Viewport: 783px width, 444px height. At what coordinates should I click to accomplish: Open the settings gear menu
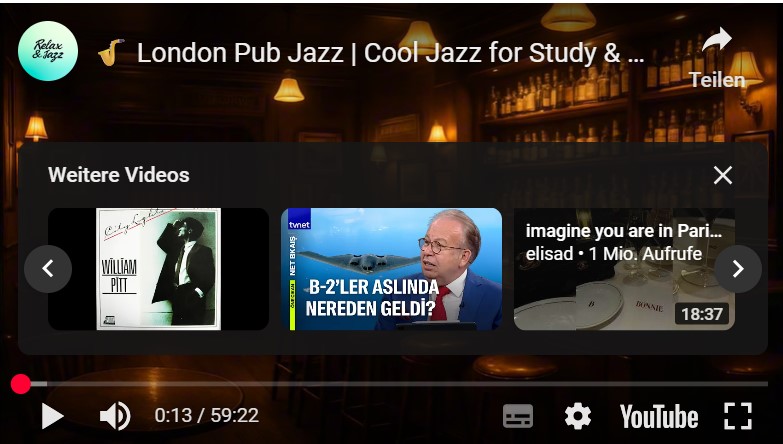coord(578,416)
